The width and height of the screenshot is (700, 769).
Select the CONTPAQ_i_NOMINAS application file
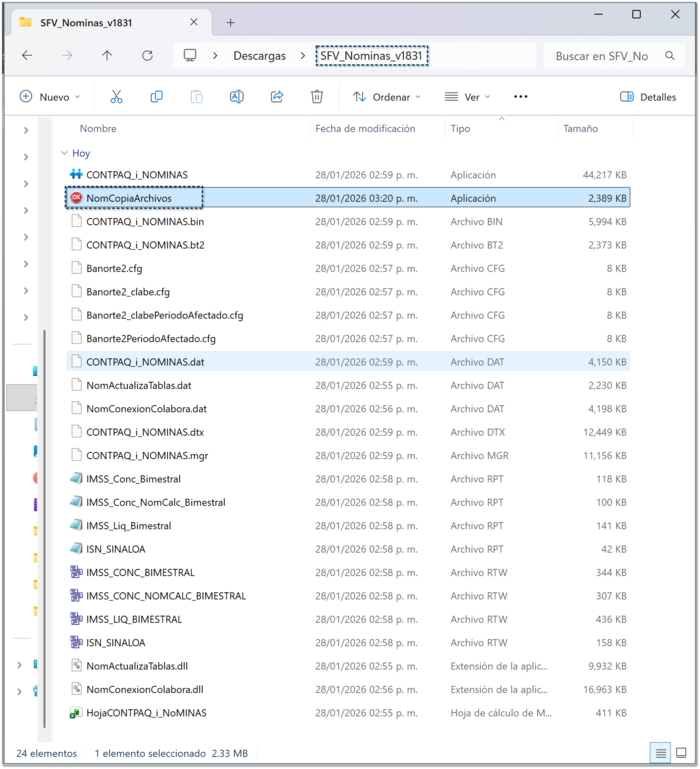pyautogui.click(x=136, y=175)
